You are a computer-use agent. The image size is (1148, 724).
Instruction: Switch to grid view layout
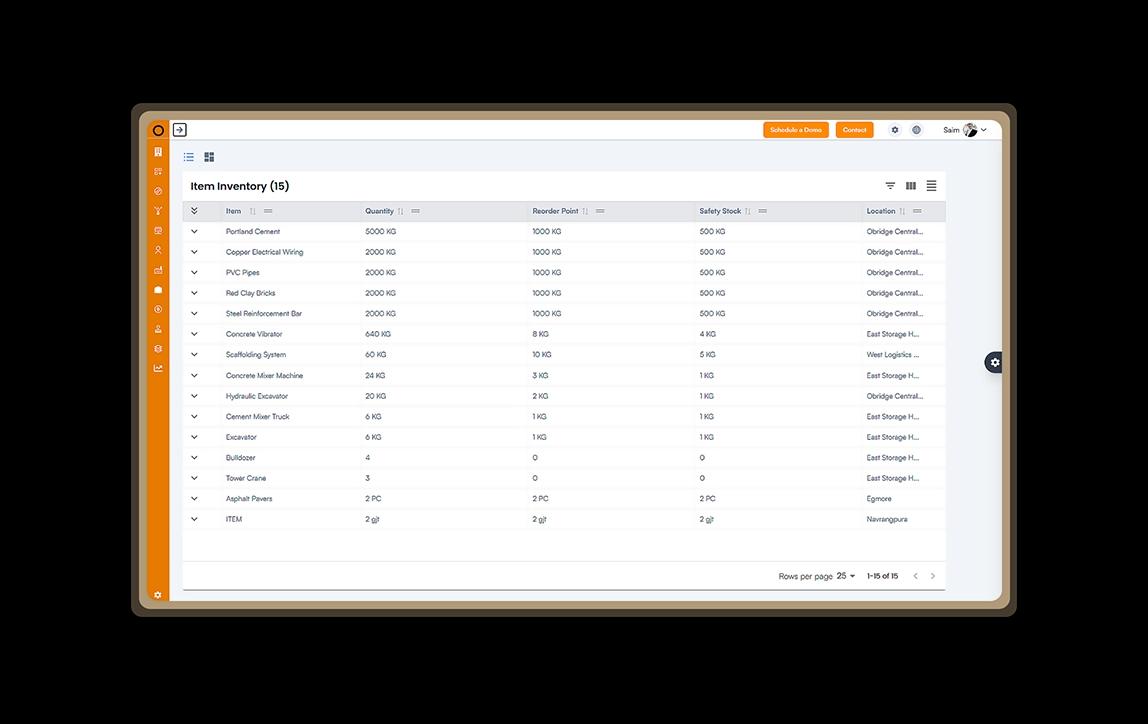tap(209, 157)
